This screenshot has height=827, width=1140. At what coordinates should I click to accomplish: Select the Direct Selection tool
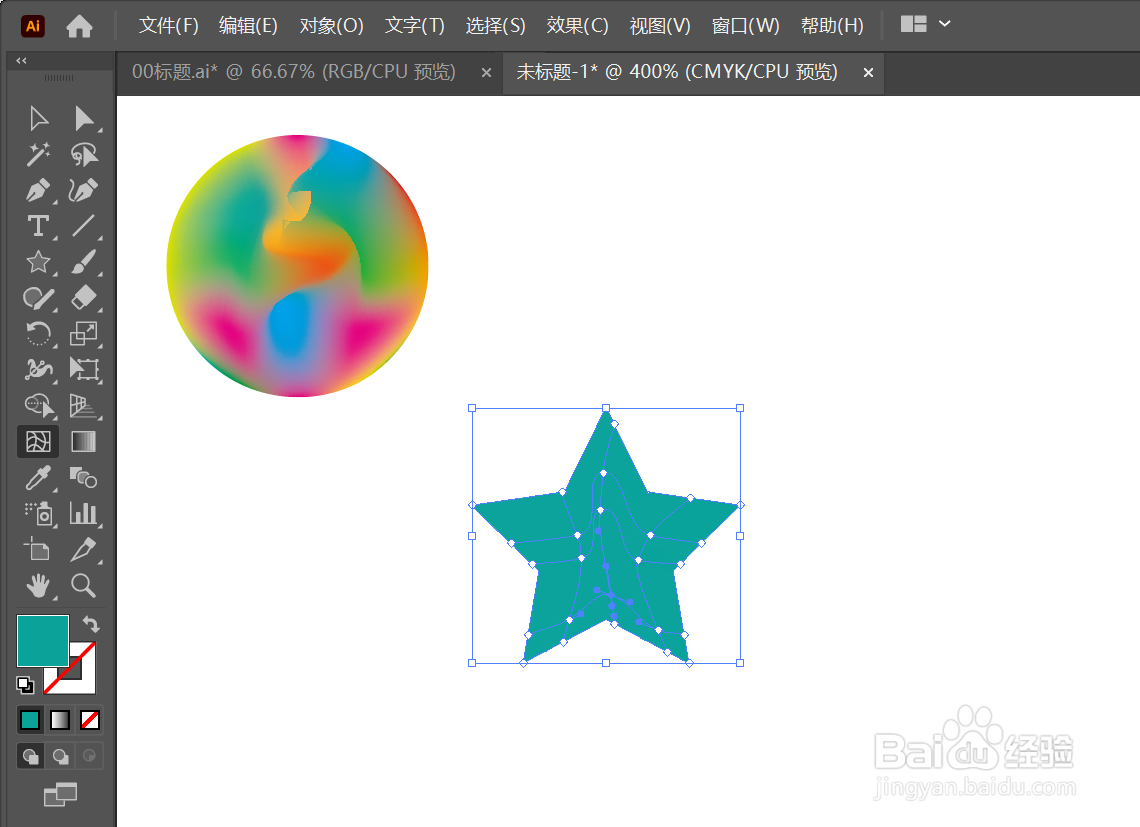84,119
